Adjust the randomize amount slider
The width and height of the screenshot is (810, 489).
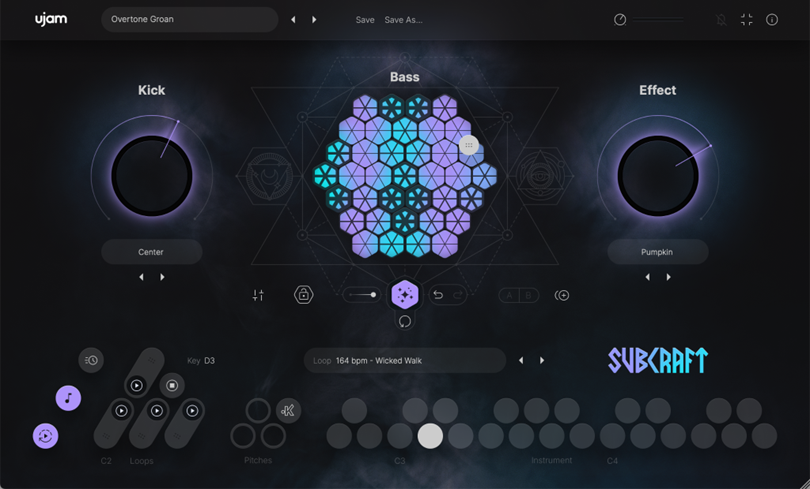pyautogui.click(x=361, y=295)
